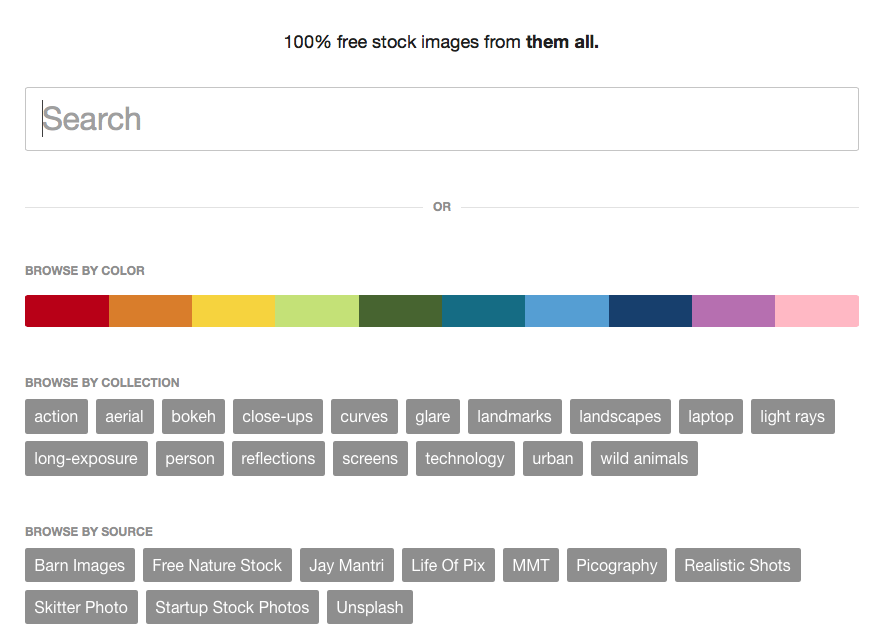Open the Skitter Photo source
This screenshot has width=884, height=644.
tap(81, 607)
